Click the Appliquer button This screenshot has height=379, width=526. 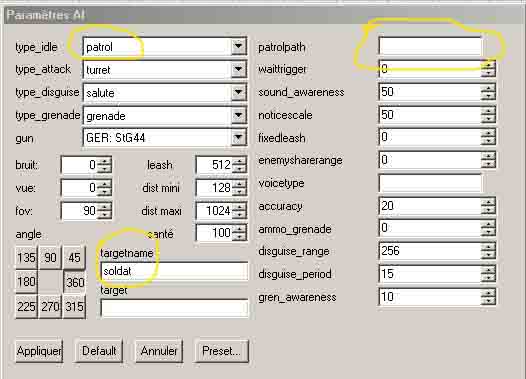[x=39, y=351]
